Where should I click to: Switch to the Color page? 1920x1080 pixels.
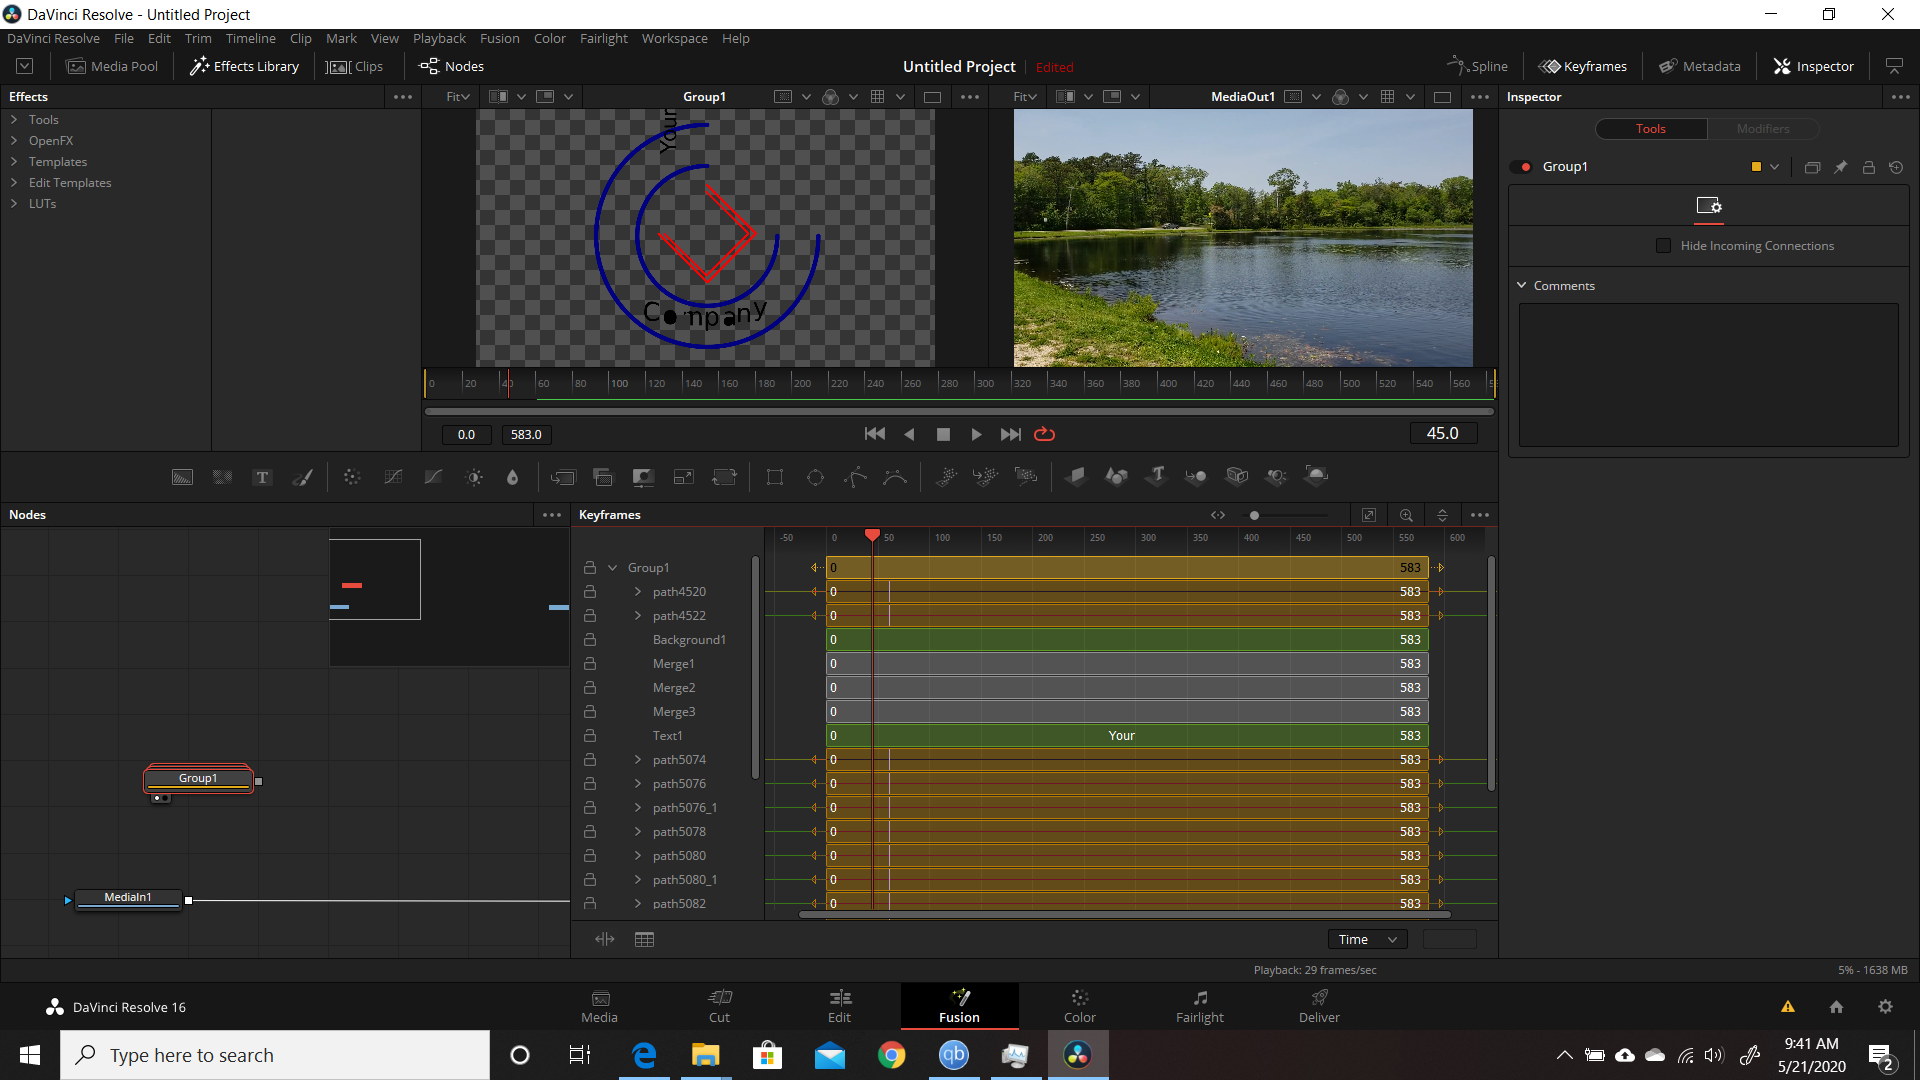[1079, 1006]
